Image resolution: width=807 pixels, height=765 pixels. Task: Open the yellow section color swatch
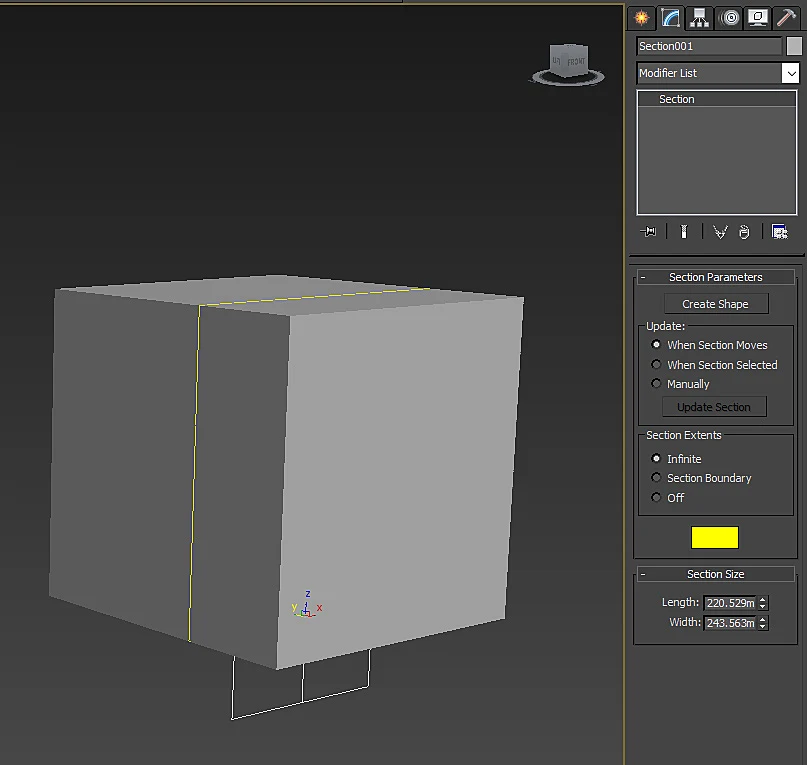[x=715, y=537]
